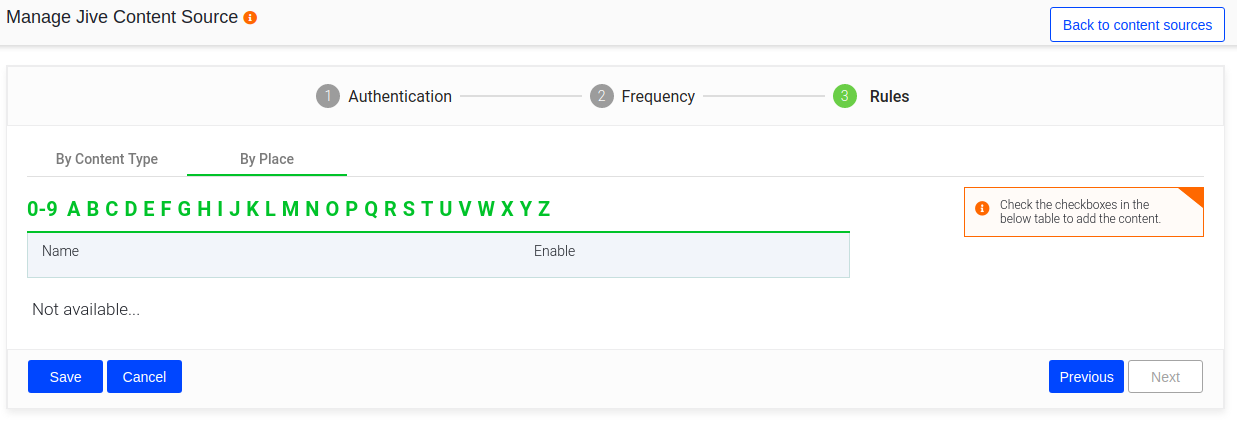Choose letter G in the alphabet filter
The height and width of the screenshot is (423, 1237).
tap(184, 209)
